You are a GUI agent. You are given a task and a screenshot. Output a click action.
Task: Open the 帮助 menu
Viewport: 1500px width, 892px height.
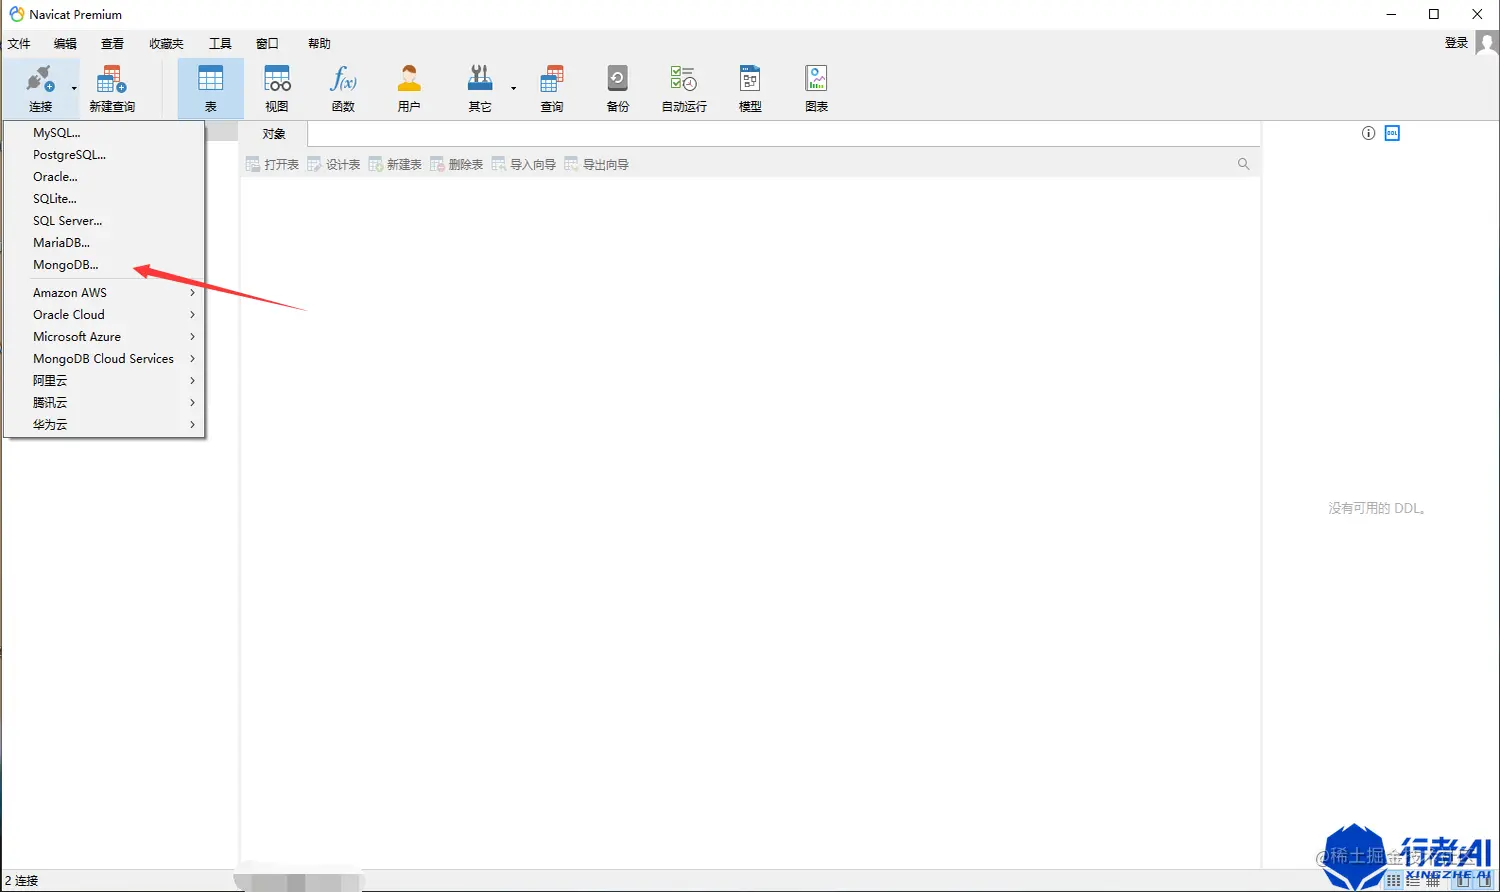pyautogui.click(x=319, y=44)
